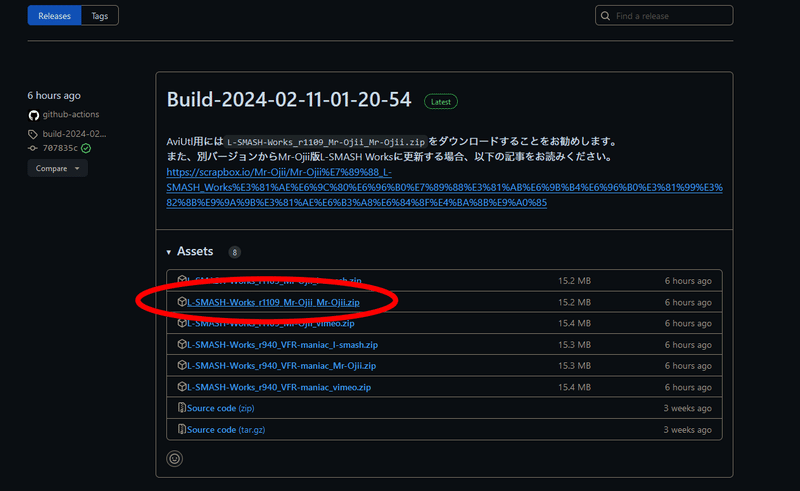Viewport: 800px width, 491px height.
Task: Click the inline code L-SMASH-Works_r1109_Mr-Ojii_Mr-Ojii.zip
Action: 326,142
